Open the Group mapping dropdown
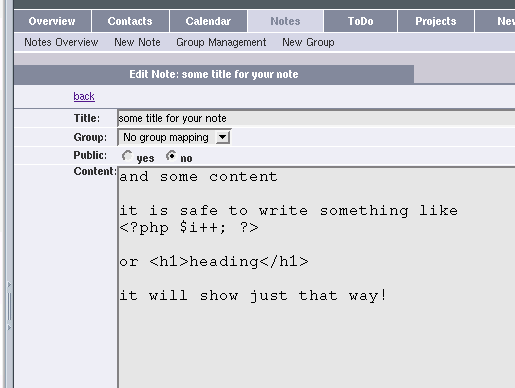Viewport: 515px width, 388px height. [x=174, y=137]
